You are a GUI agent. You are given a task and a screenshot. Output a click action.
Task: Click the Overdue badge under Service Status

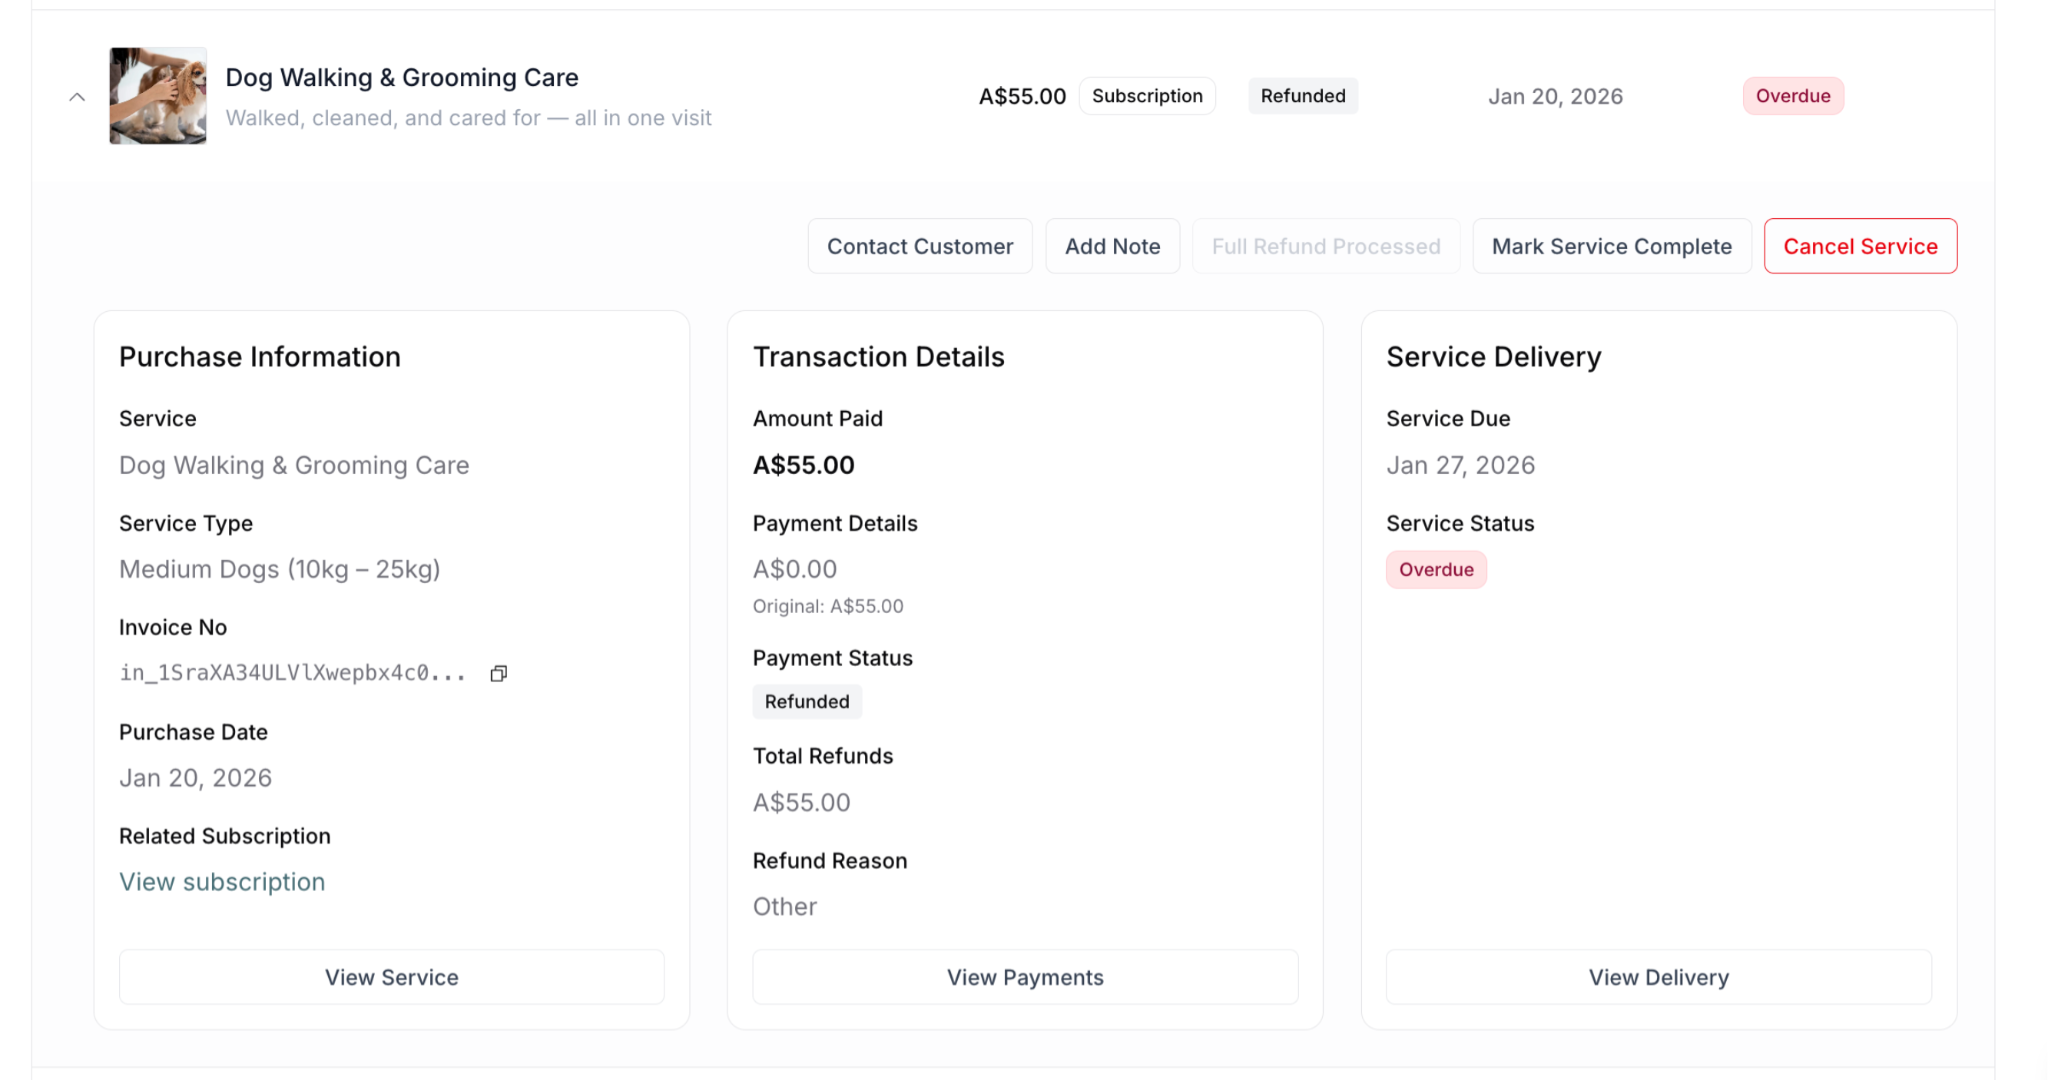tap(1436, 570)
